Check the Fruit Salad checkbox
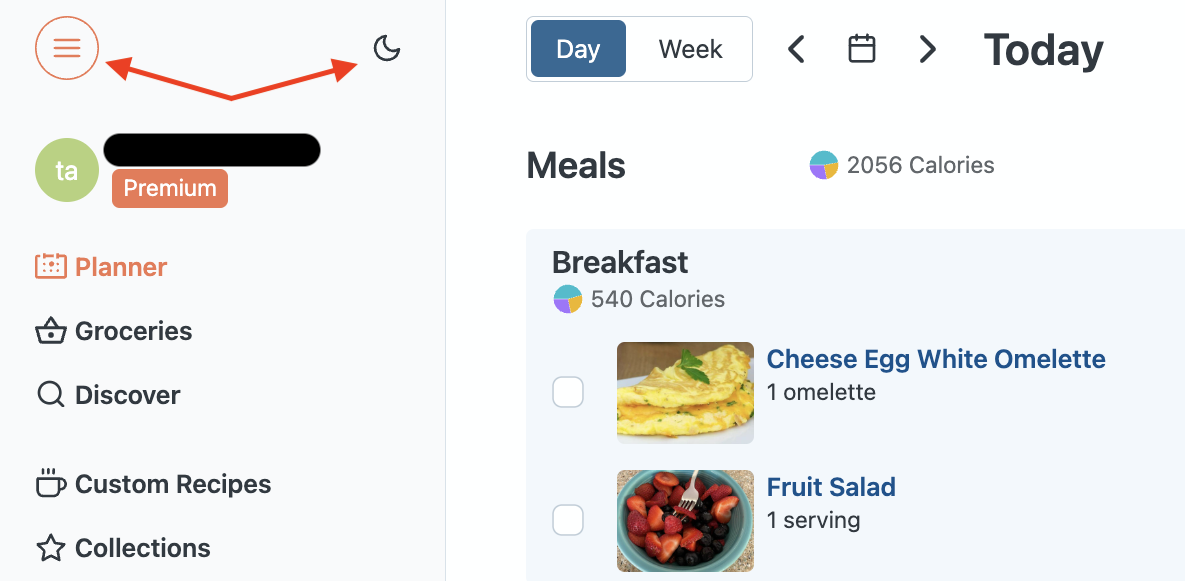1185x581 pixels. (x=568, y=520)
